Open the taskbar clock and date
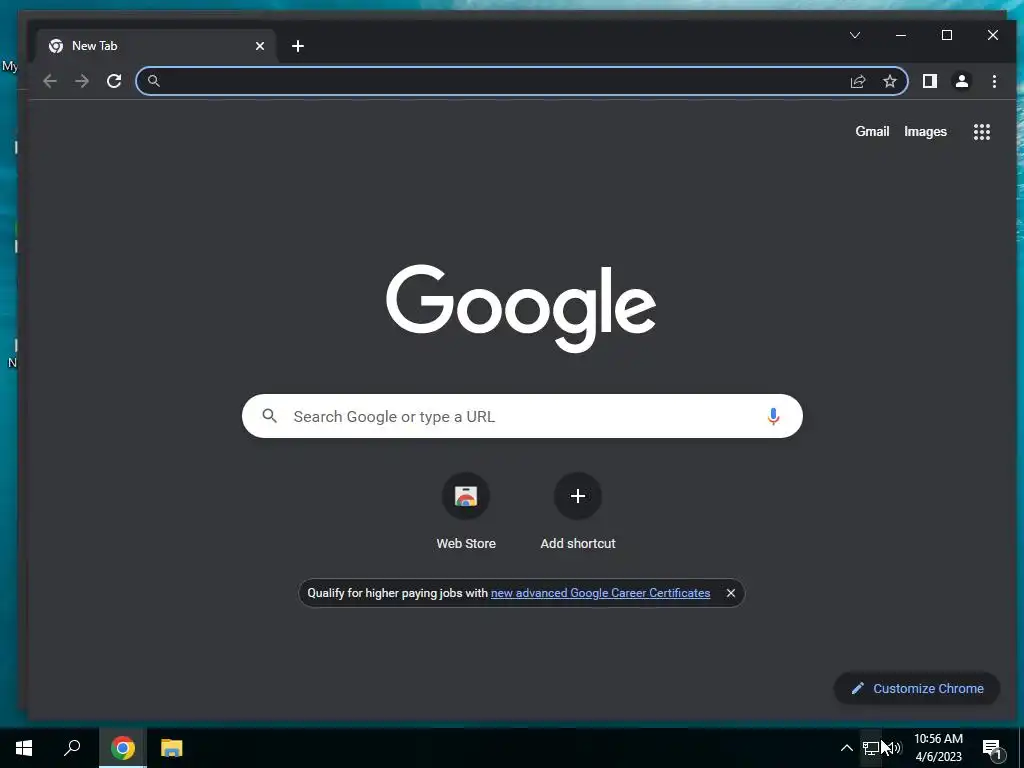This screenshot has width=1024, height=768. [x=938, y=748]
